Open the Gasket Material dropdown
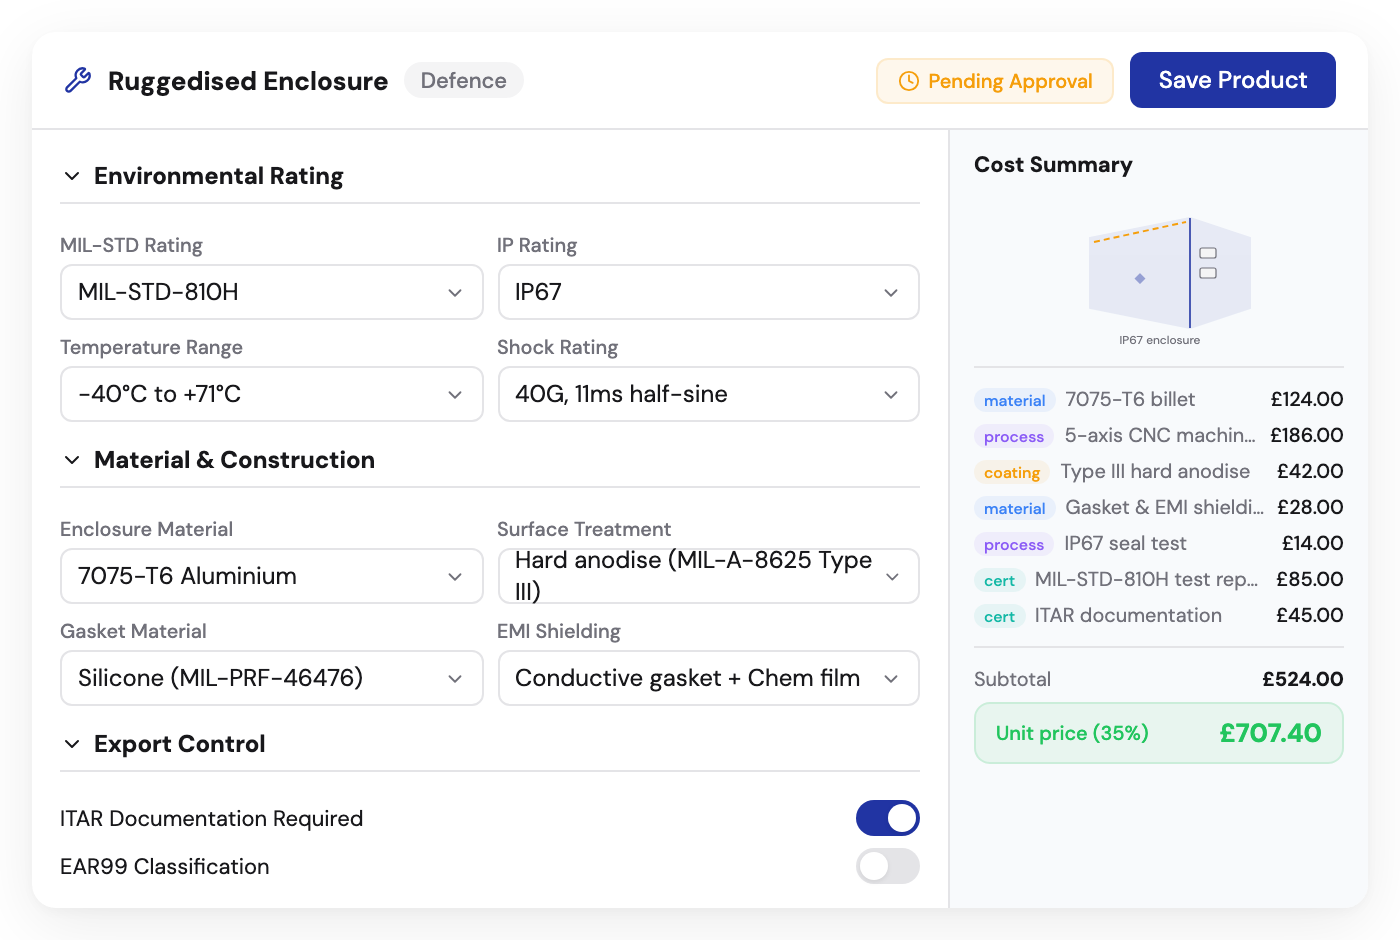1400x940 pixels. pos(271,678)
